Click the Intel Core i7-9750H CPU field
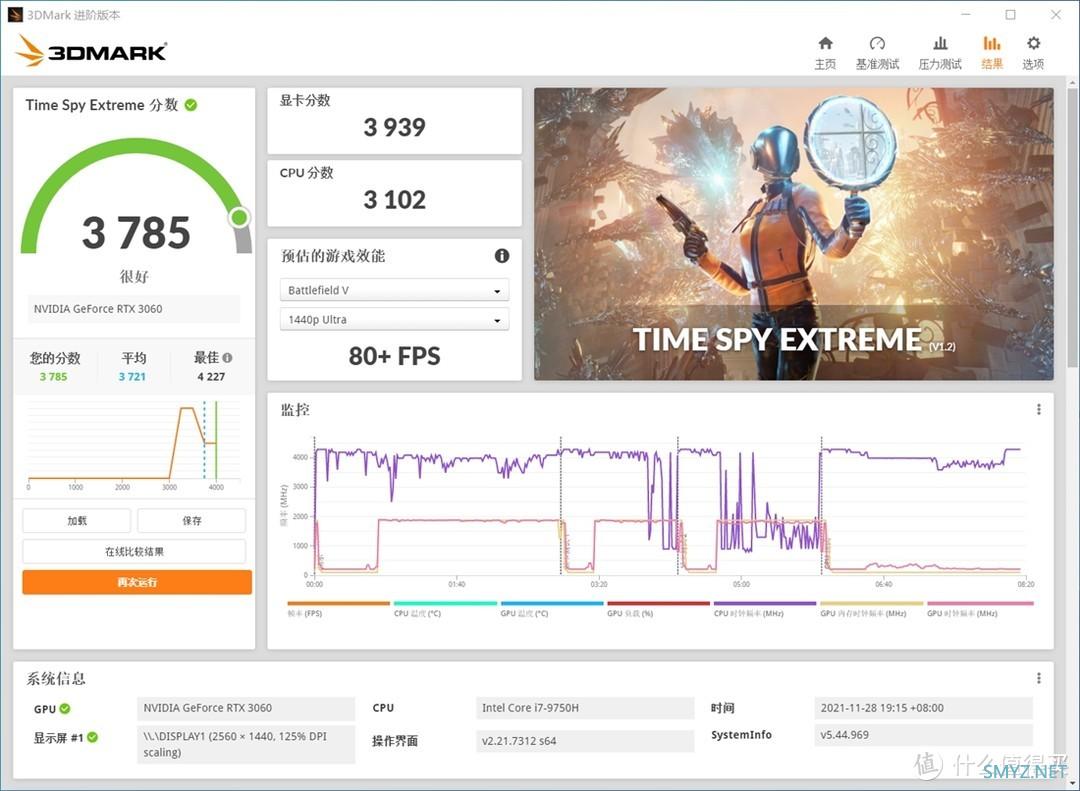Screen dimensions: 1080x791 (x=584, y=708)
